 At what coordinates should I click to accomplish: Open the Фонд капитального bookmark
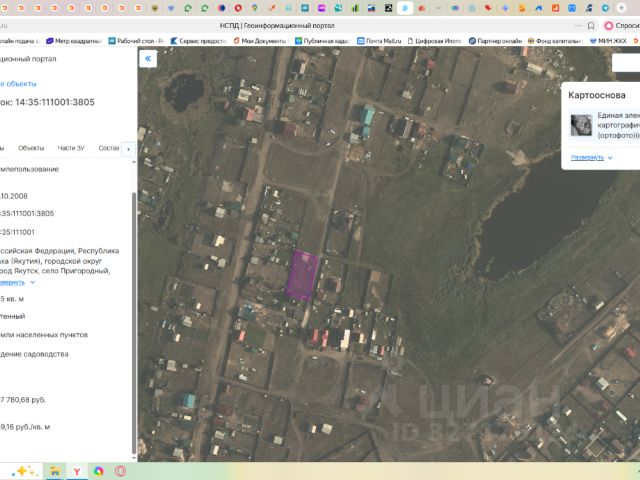coord(554,41)
